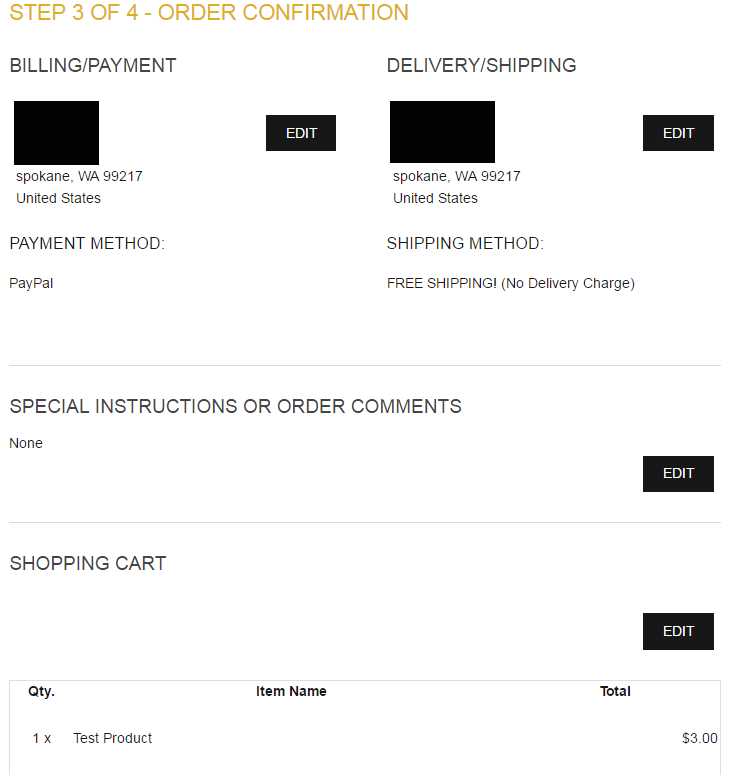Click the Shopping Cart heading

tap(88, 564)
